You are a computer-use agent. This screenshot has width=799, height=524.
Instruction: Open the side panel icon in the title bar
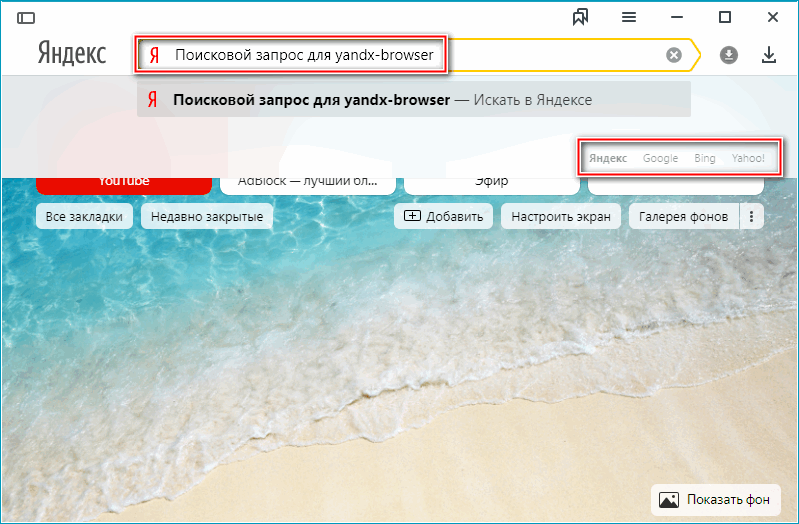coord(26,17)
